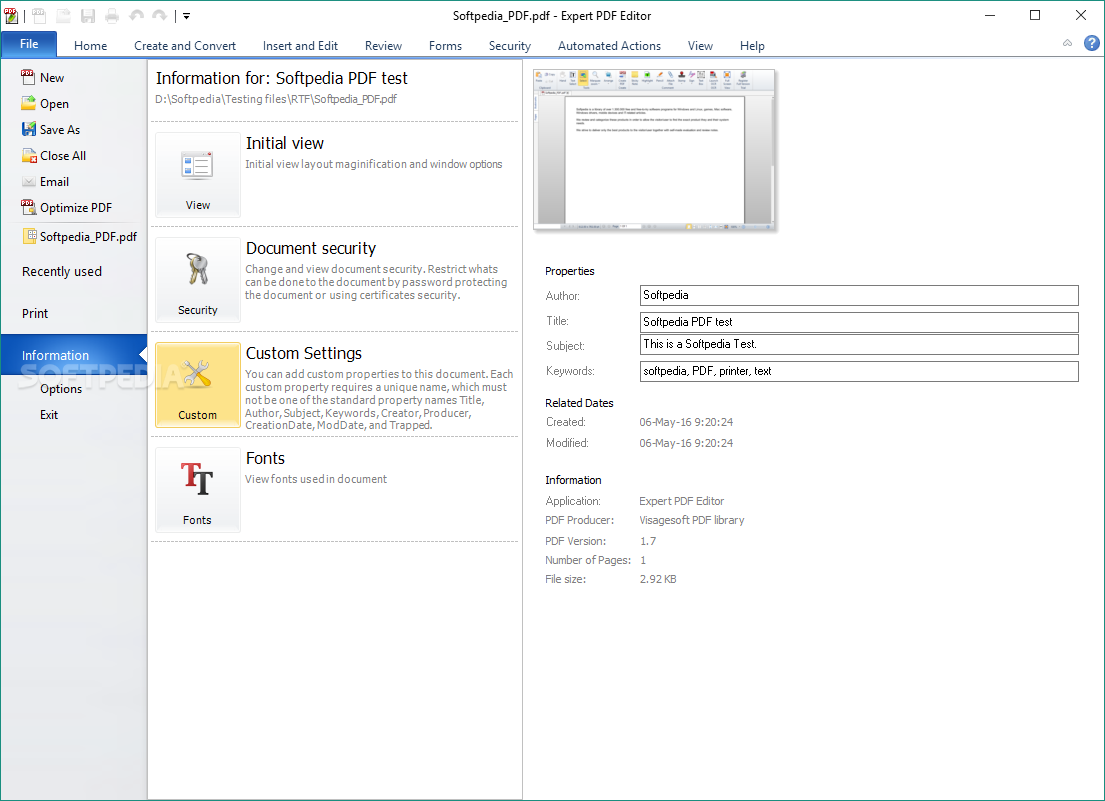Click the floppy disk save icon in title bar

point(88,15)
